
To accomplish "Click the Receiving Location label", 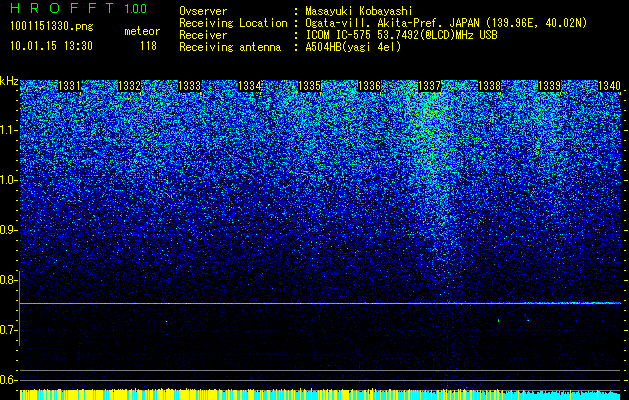I will point(233,23).
